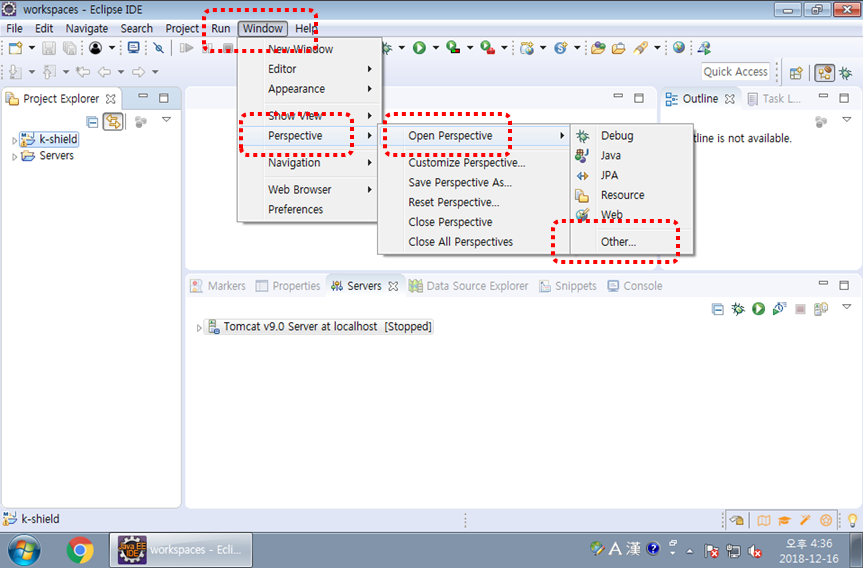863x568 pixels.
Task: Open the Search flashlight dropdown arrow
Action: click(657, 48)
